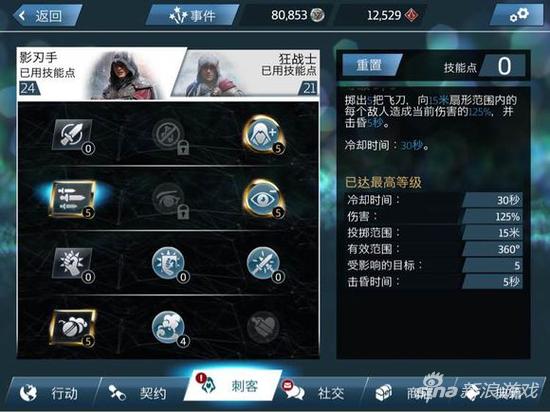Select the hooded assassin plus skill

[x=264, y=135]
